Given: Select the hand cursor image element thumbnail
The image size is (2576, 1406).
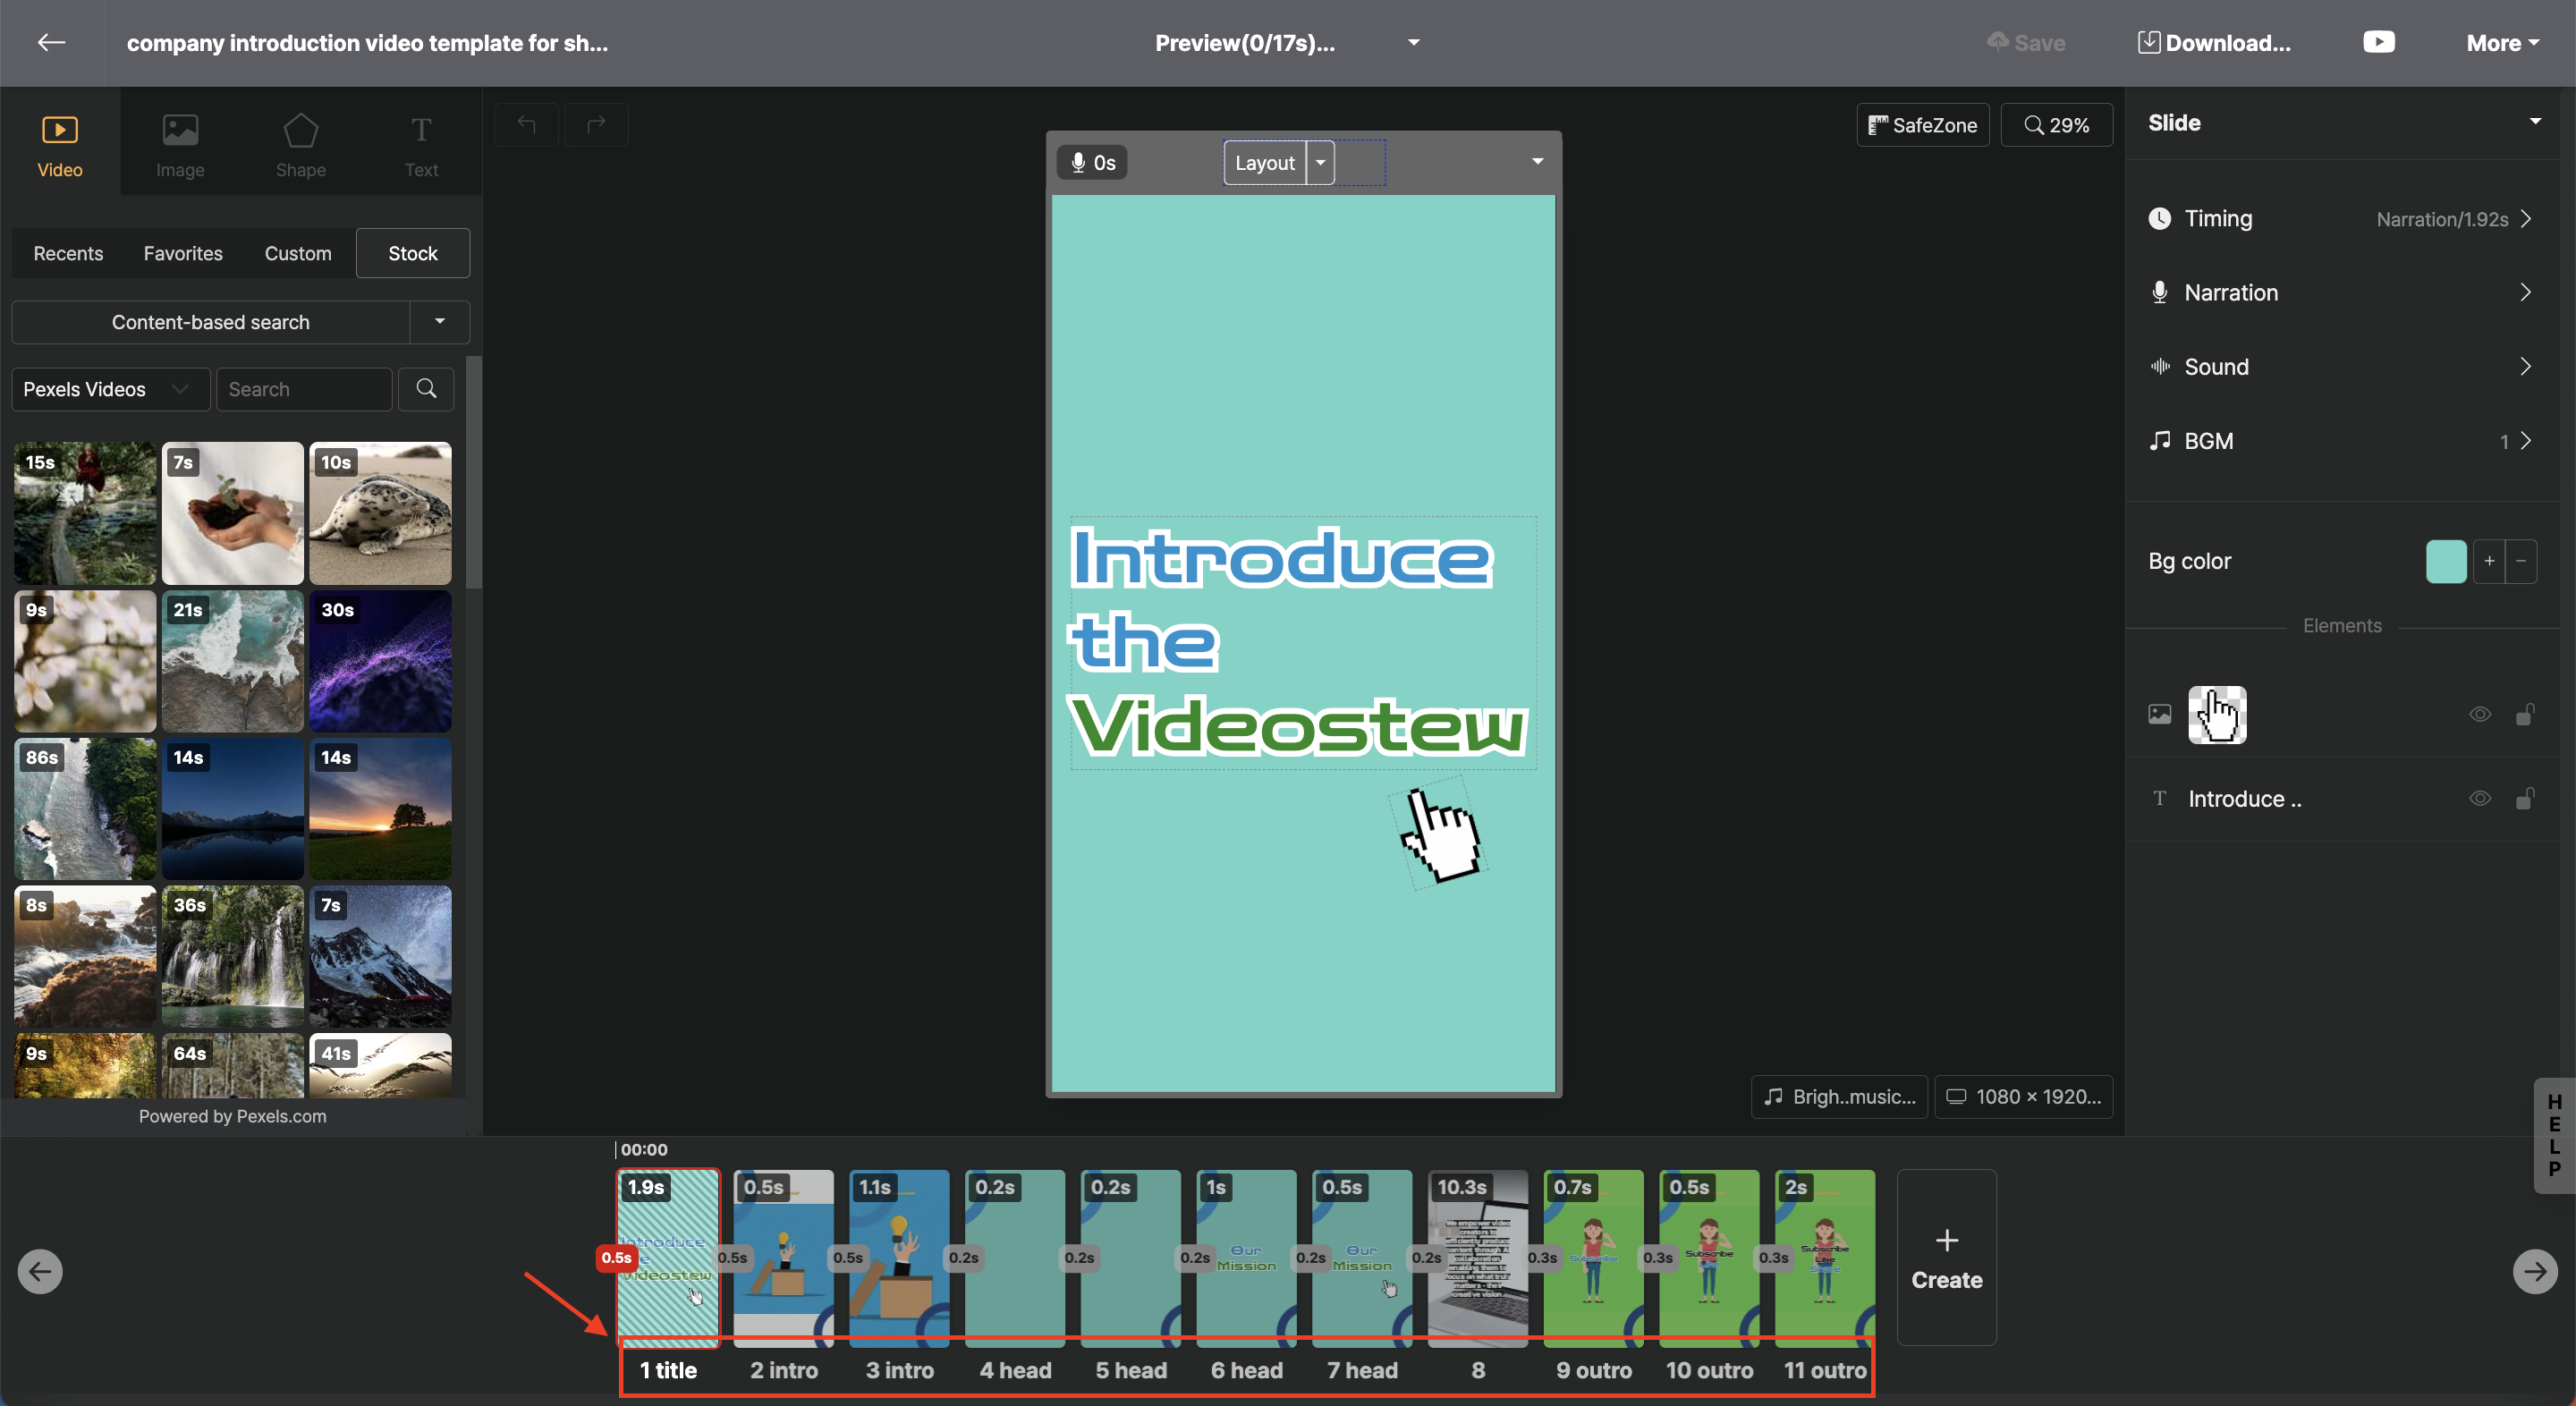Looking at the screenshot, I should (2217, 714).
